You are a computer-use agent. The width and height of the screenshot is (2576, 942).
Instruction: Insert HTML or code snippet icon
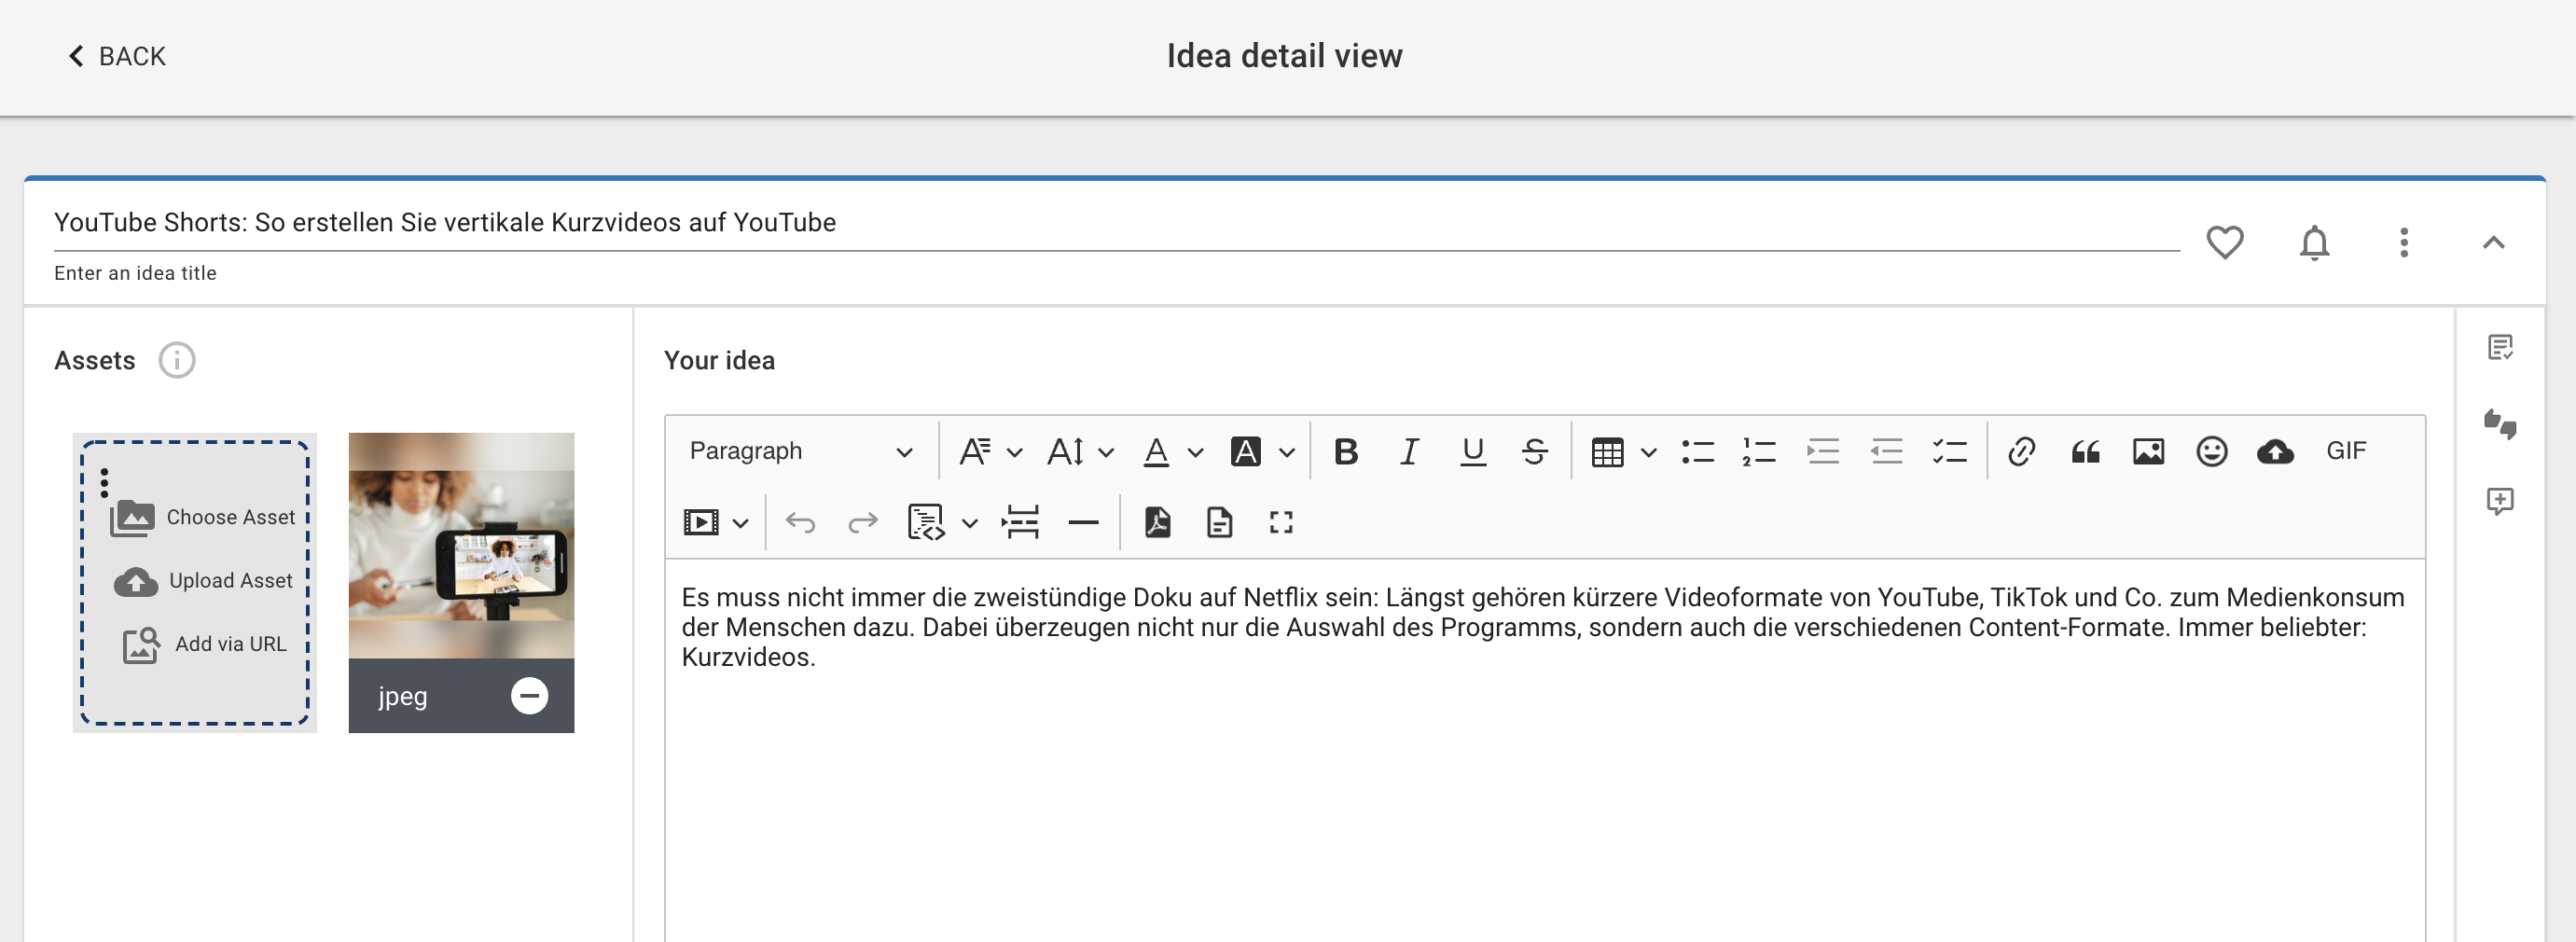tap(926, 522)
